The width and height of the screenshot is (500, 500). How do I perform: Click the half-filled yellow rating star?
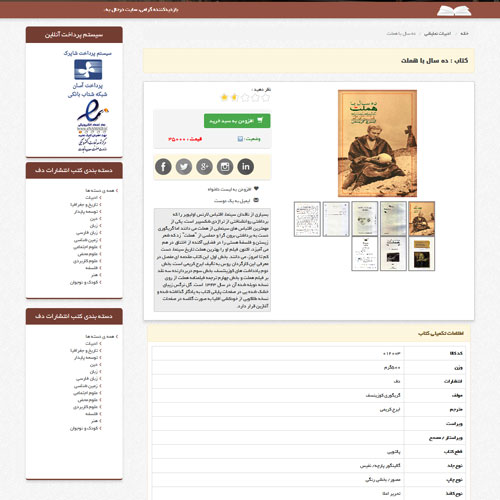pyautogui.click(x=234, y=97)
